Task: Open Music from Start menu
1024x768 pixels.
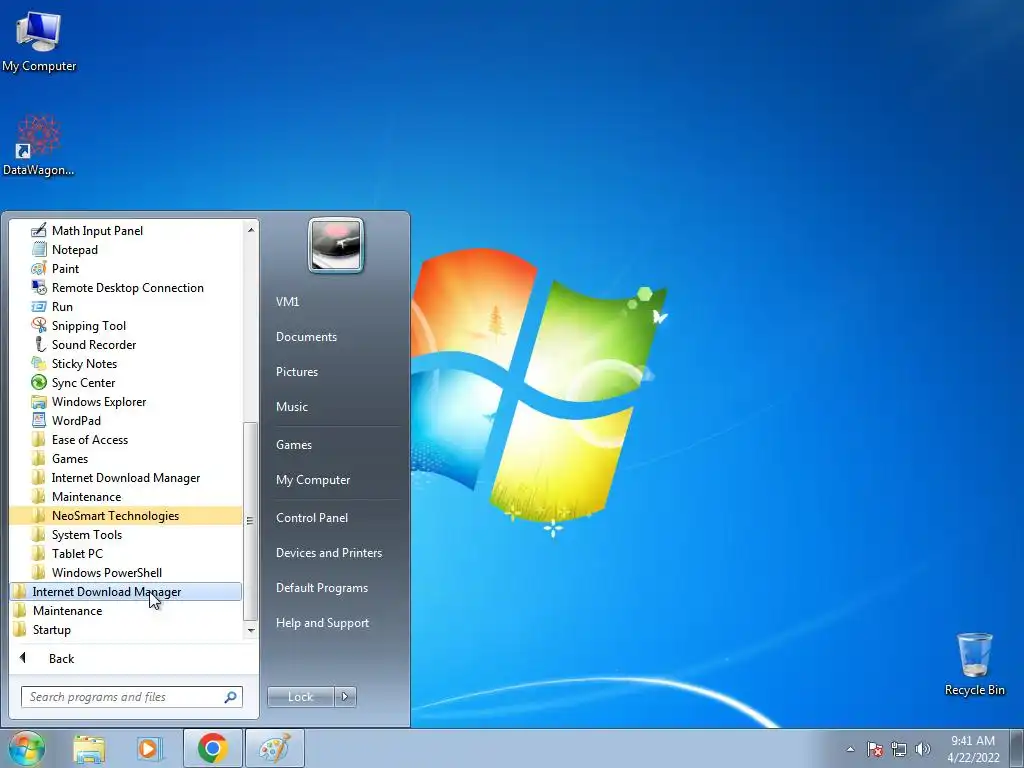Action: pos(291,406)
